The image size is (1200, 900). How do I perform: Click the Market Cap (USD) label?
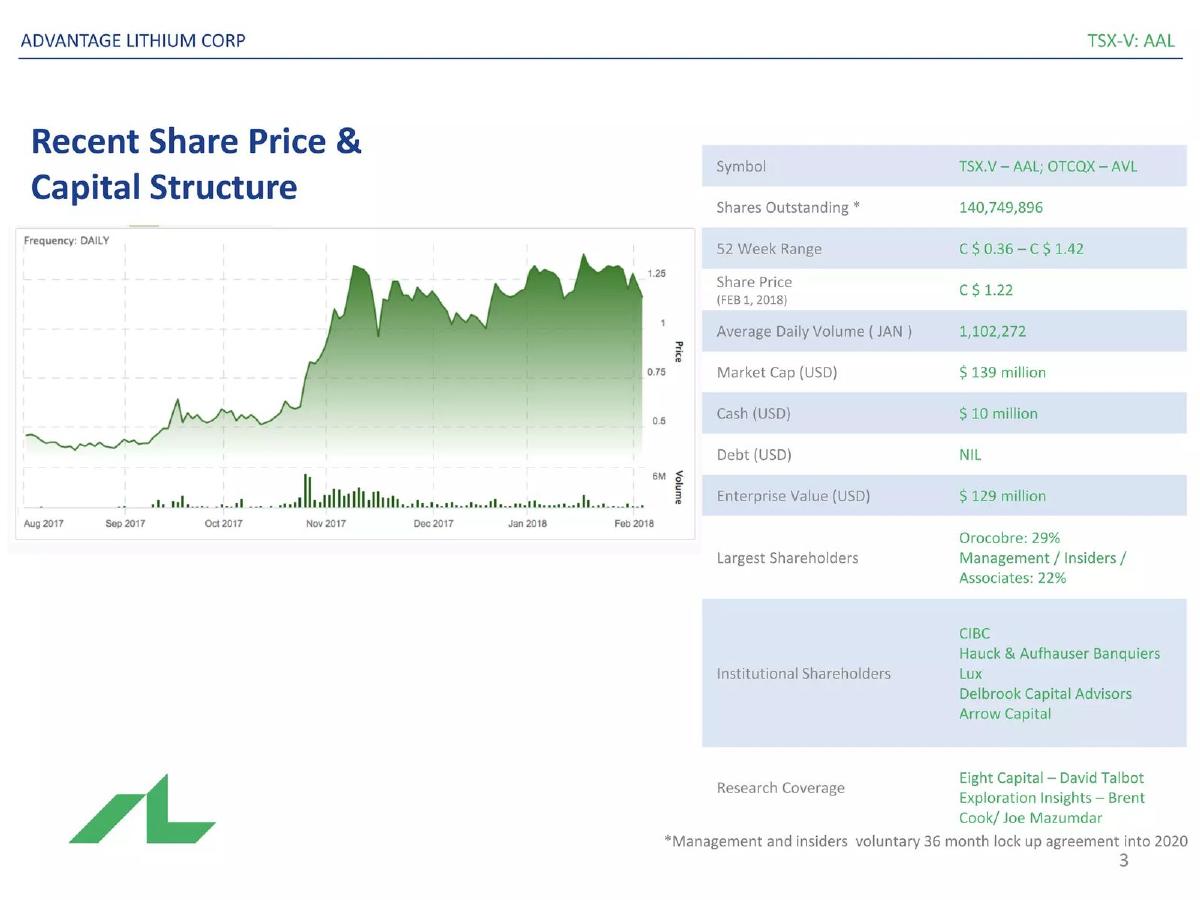(777, 372)
